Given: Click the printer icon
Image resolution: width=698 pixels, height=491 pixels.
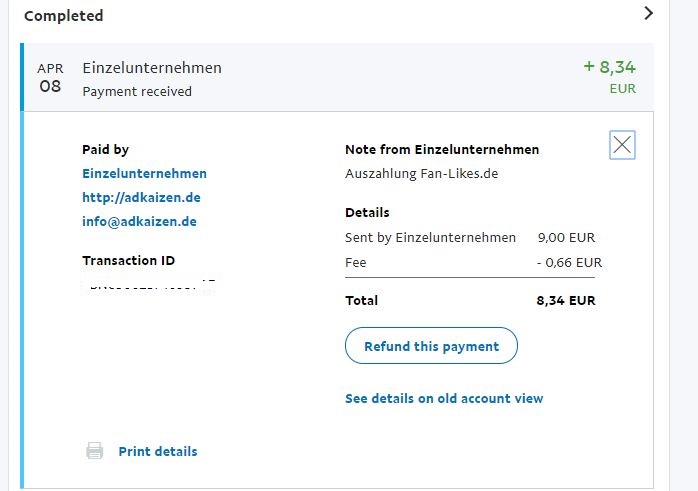Looking at the screenshot, I should 95,451.
